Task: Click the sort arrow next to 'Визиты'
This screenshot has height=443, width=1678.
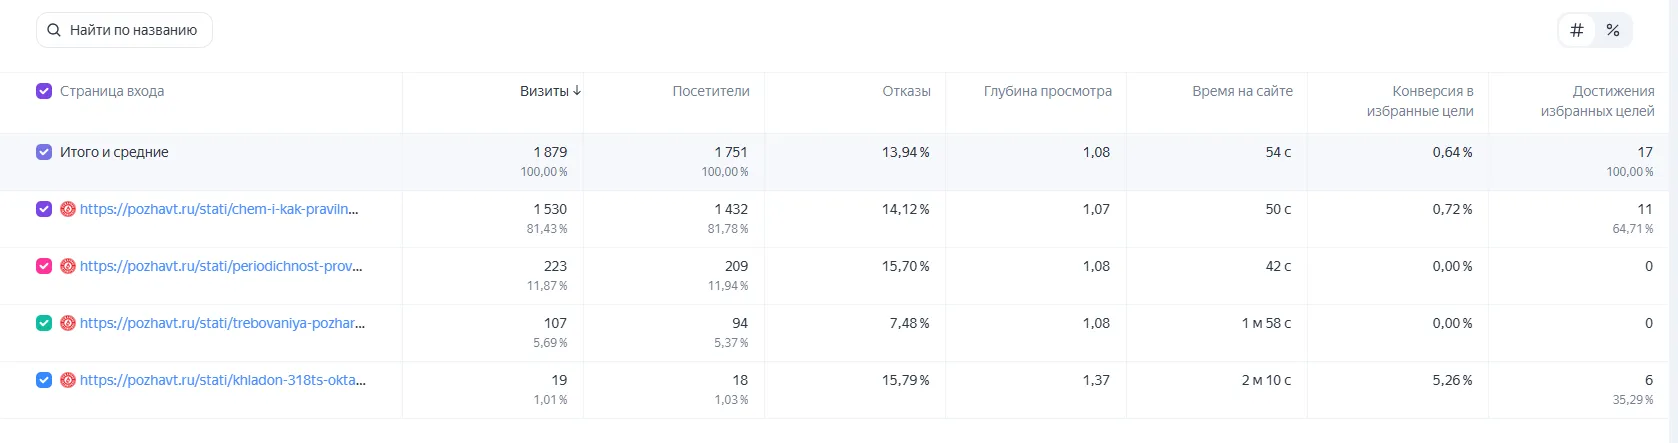Action: tap(577, 90)
